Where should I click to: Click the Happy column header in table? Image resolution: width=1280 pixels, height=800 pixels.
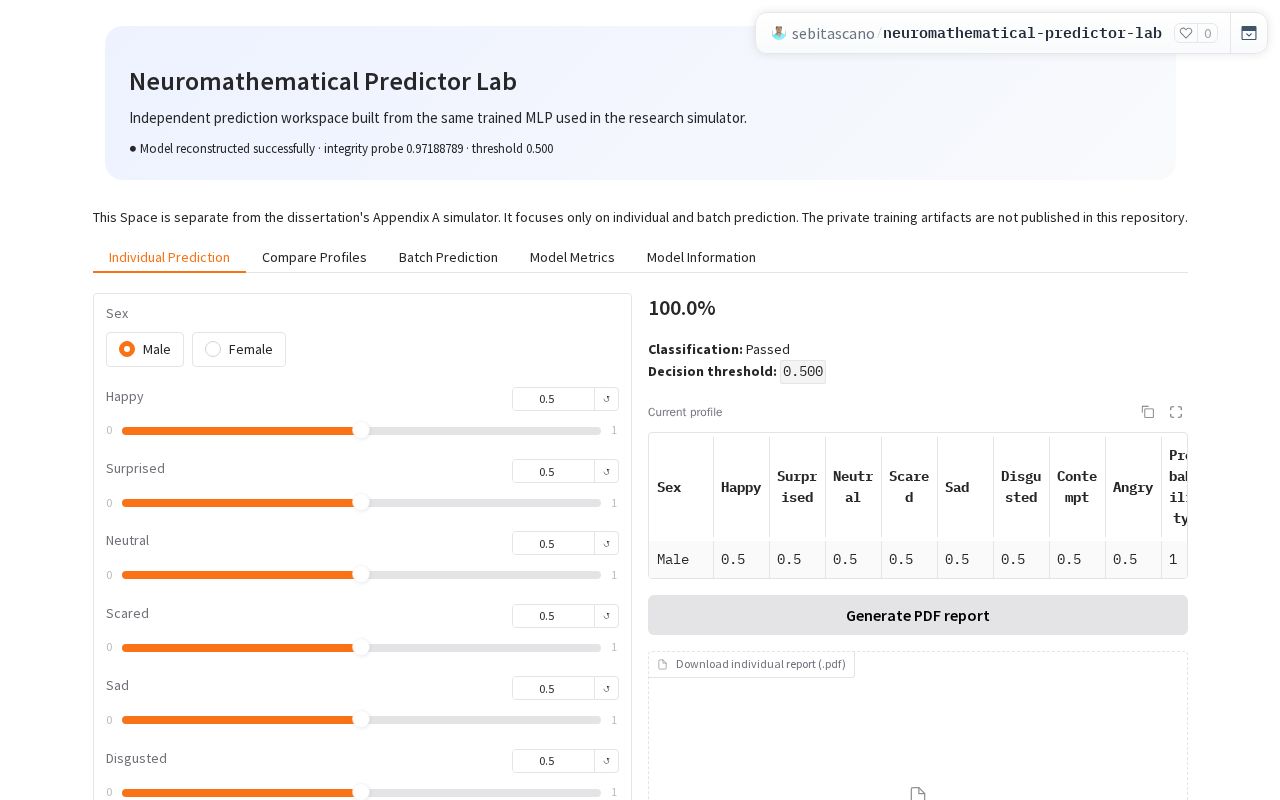coord(741,487)
